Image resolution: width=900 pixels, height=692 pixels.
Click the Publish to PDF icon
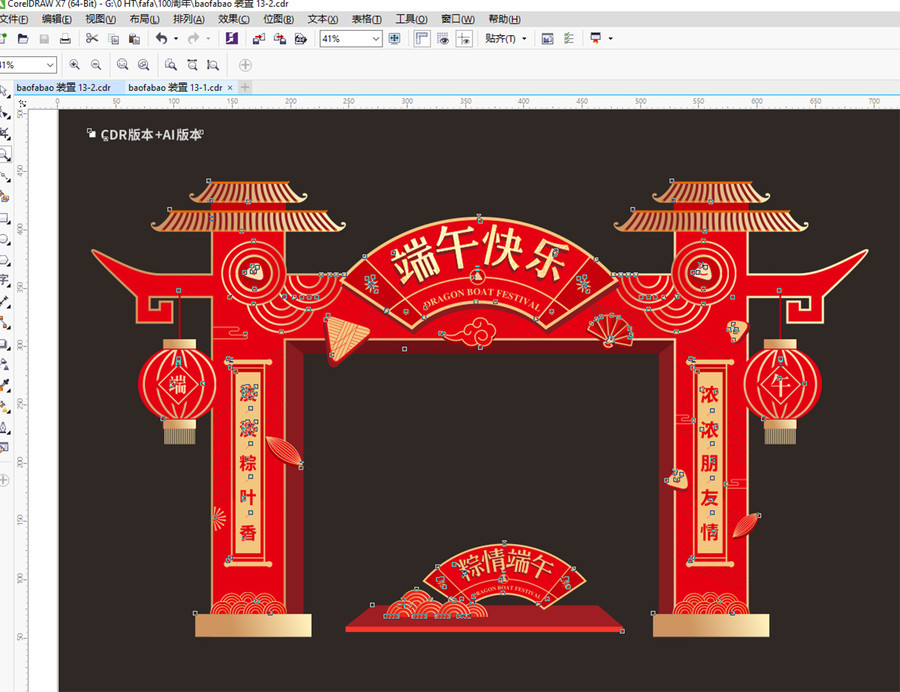[301, 39]
